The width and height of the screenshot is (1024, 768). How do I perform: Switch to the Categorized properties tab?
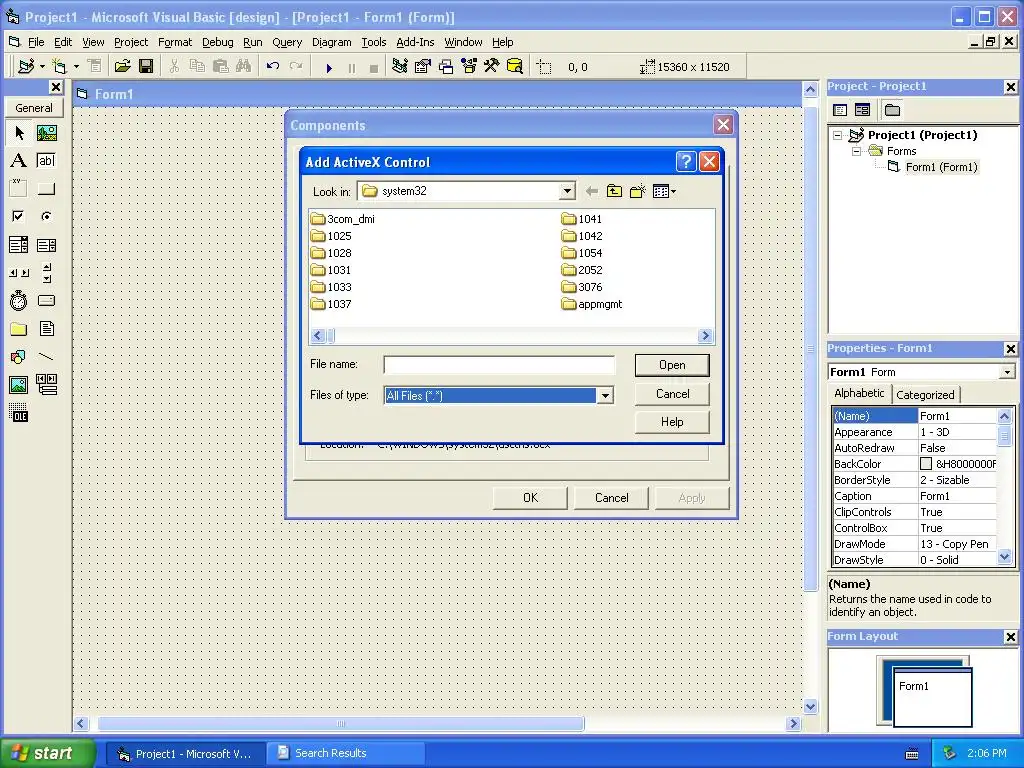point(925,394)
